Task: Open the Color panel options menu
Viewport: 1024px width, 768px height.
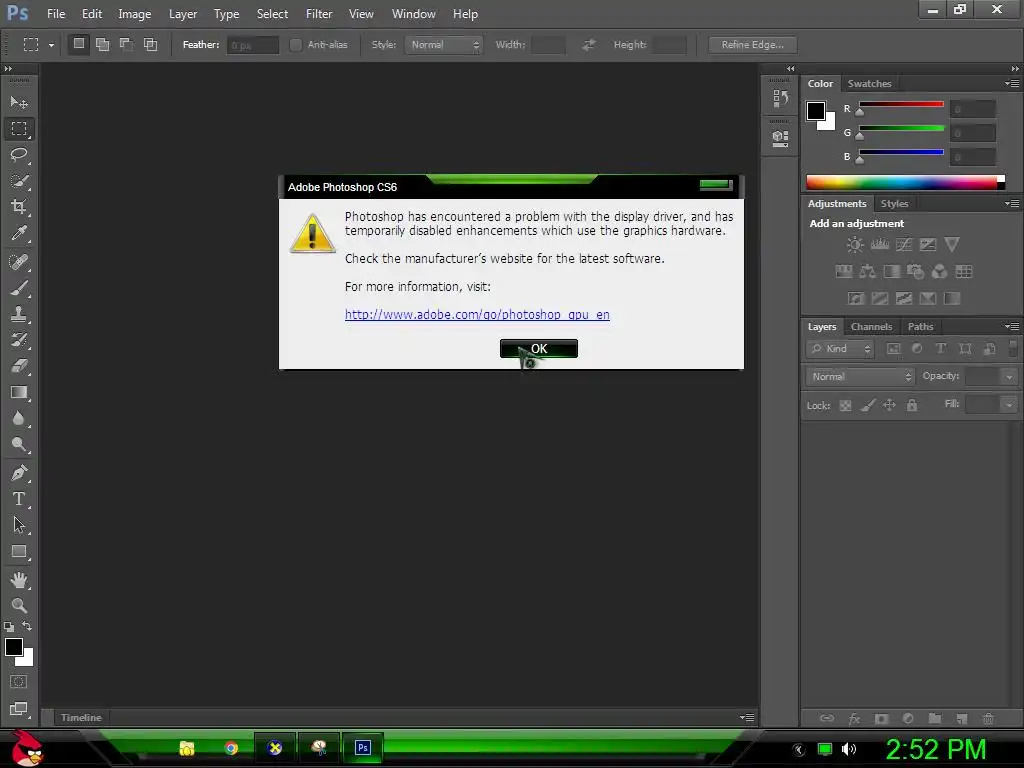Action: [1012, 84]
